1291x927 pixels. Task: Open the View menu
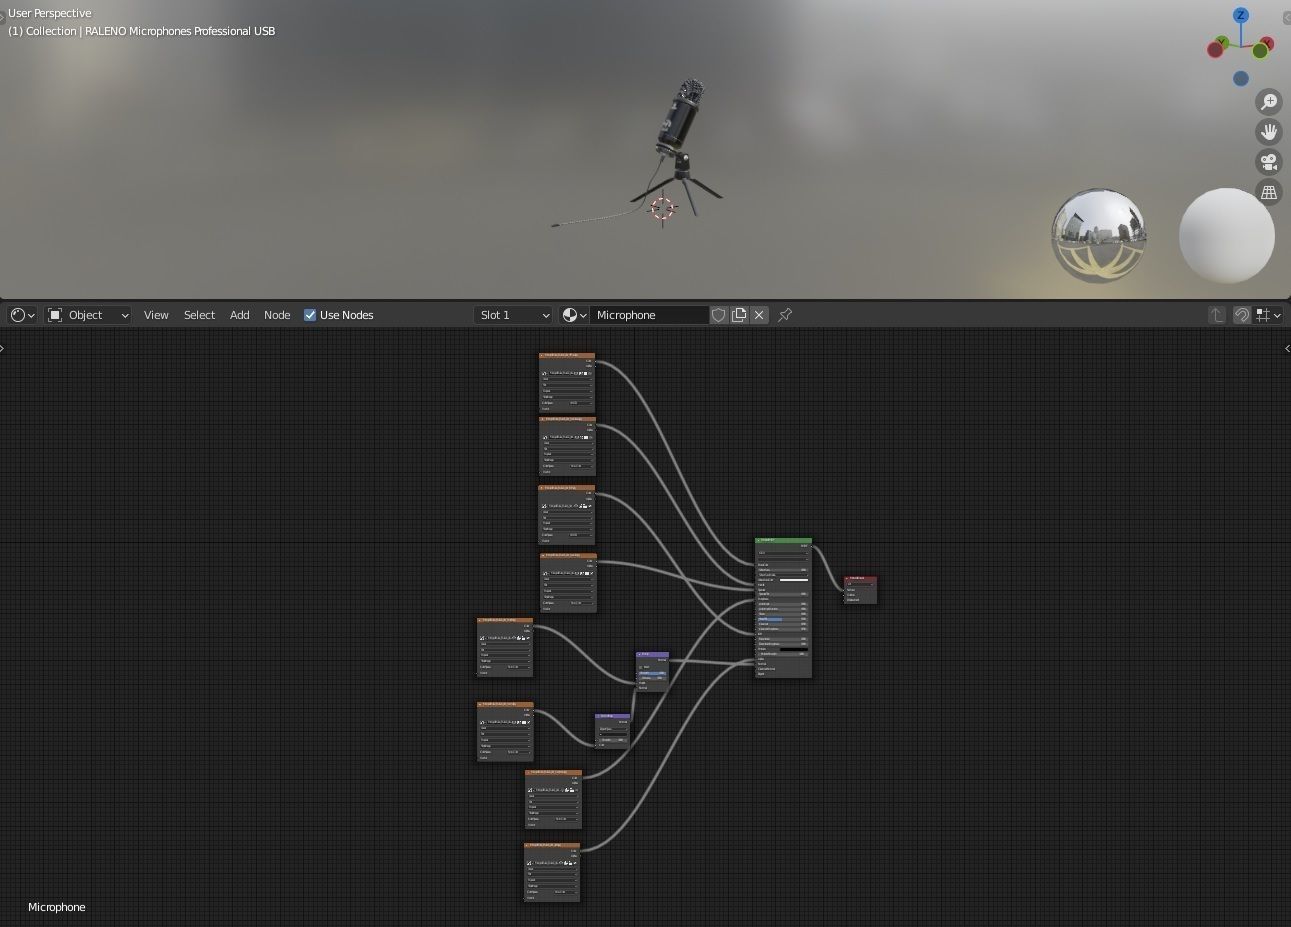coord(156,315)
